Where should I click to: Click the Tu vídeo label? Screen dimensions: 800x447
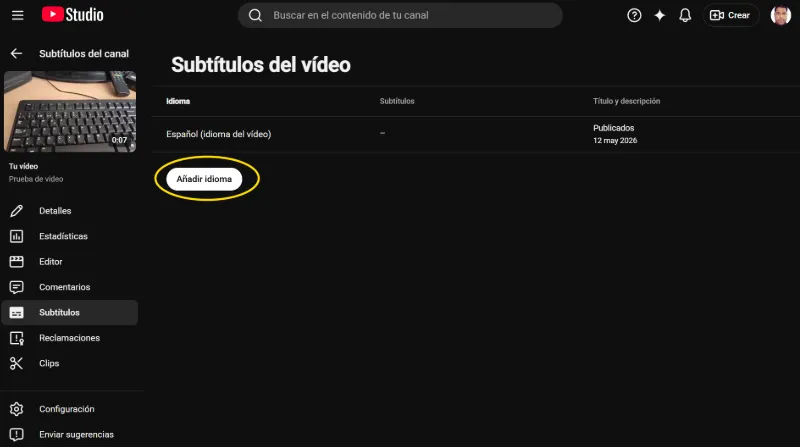[23, 166]
